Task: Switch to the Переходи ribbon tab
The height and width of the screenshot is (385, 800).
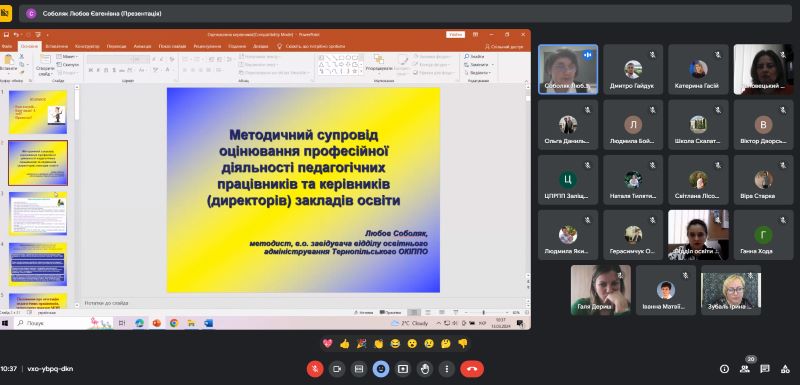Action: click(x=116, y=46)
